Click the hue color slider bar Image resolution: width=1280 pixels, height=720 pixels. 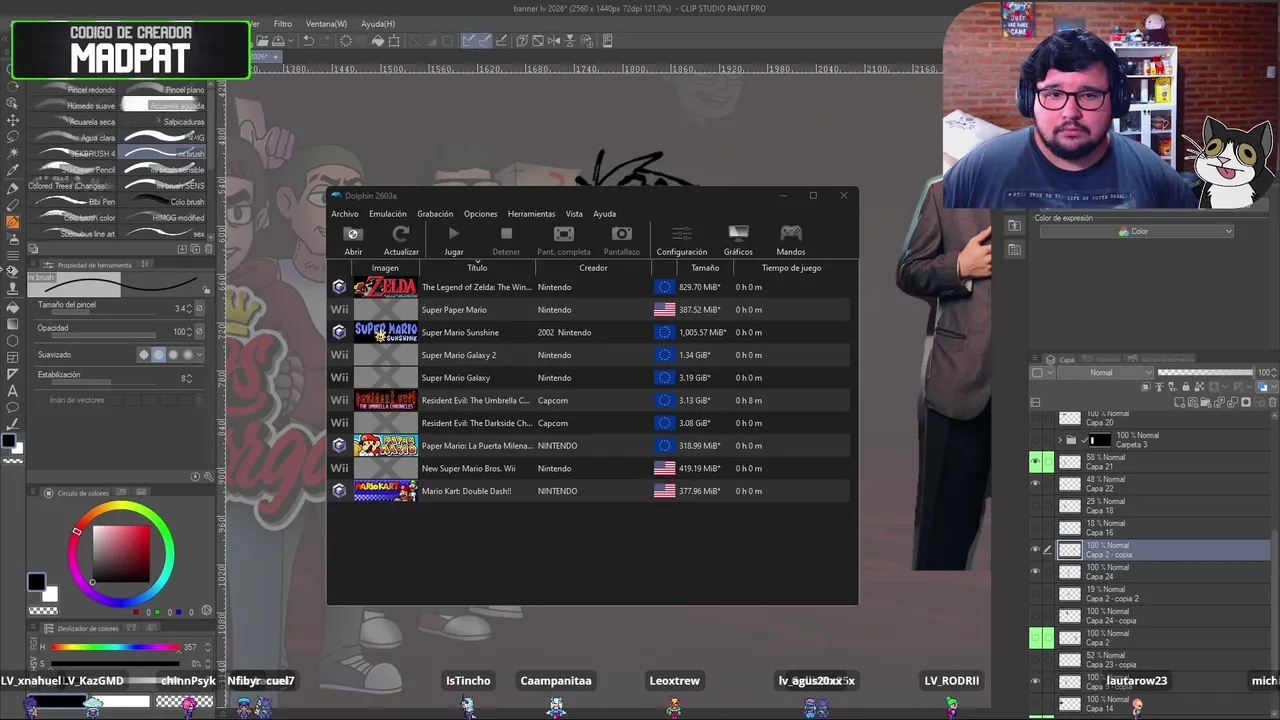coord(116,647)
